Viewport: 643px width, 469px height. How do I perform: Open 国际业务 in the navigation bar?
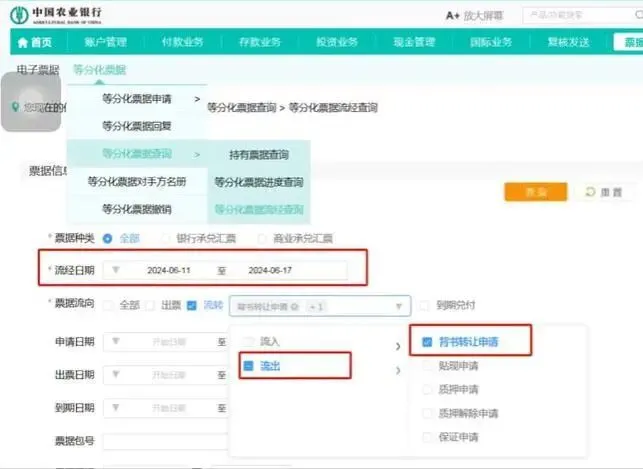click(x=491, y=42)
